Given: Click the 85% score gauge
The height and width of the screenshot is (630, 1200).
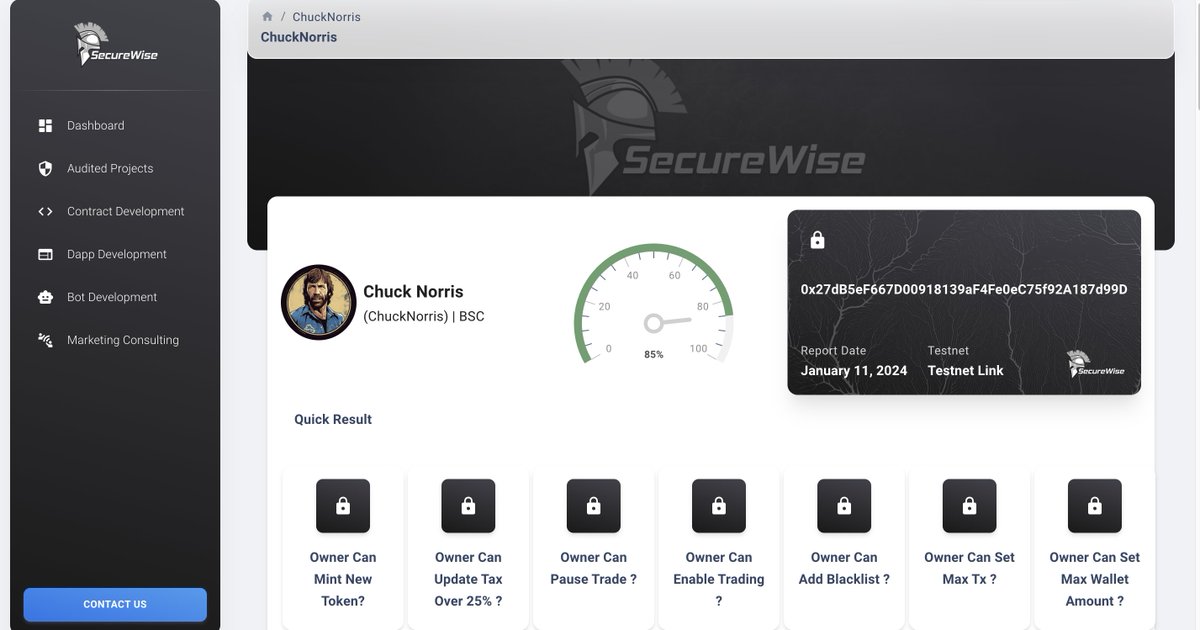Looking at the screenshot, I should [x=654, y=305].
